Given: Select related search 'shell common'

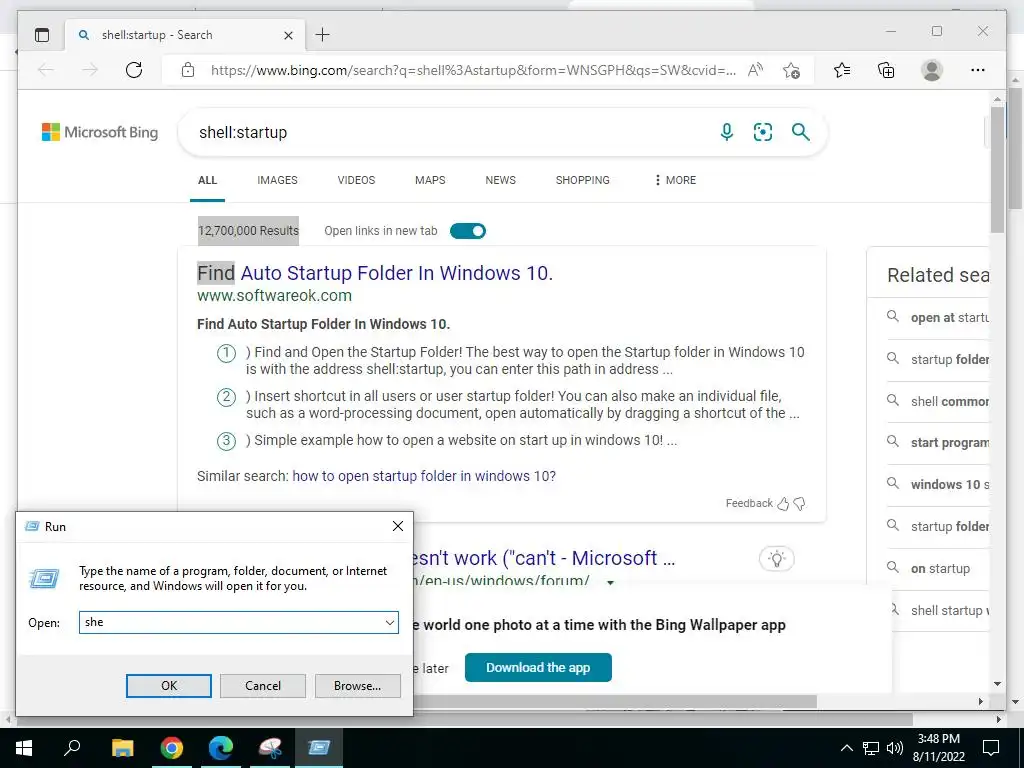Looking at the screenshot, I should pyautogui.click(x=950, y=402).
